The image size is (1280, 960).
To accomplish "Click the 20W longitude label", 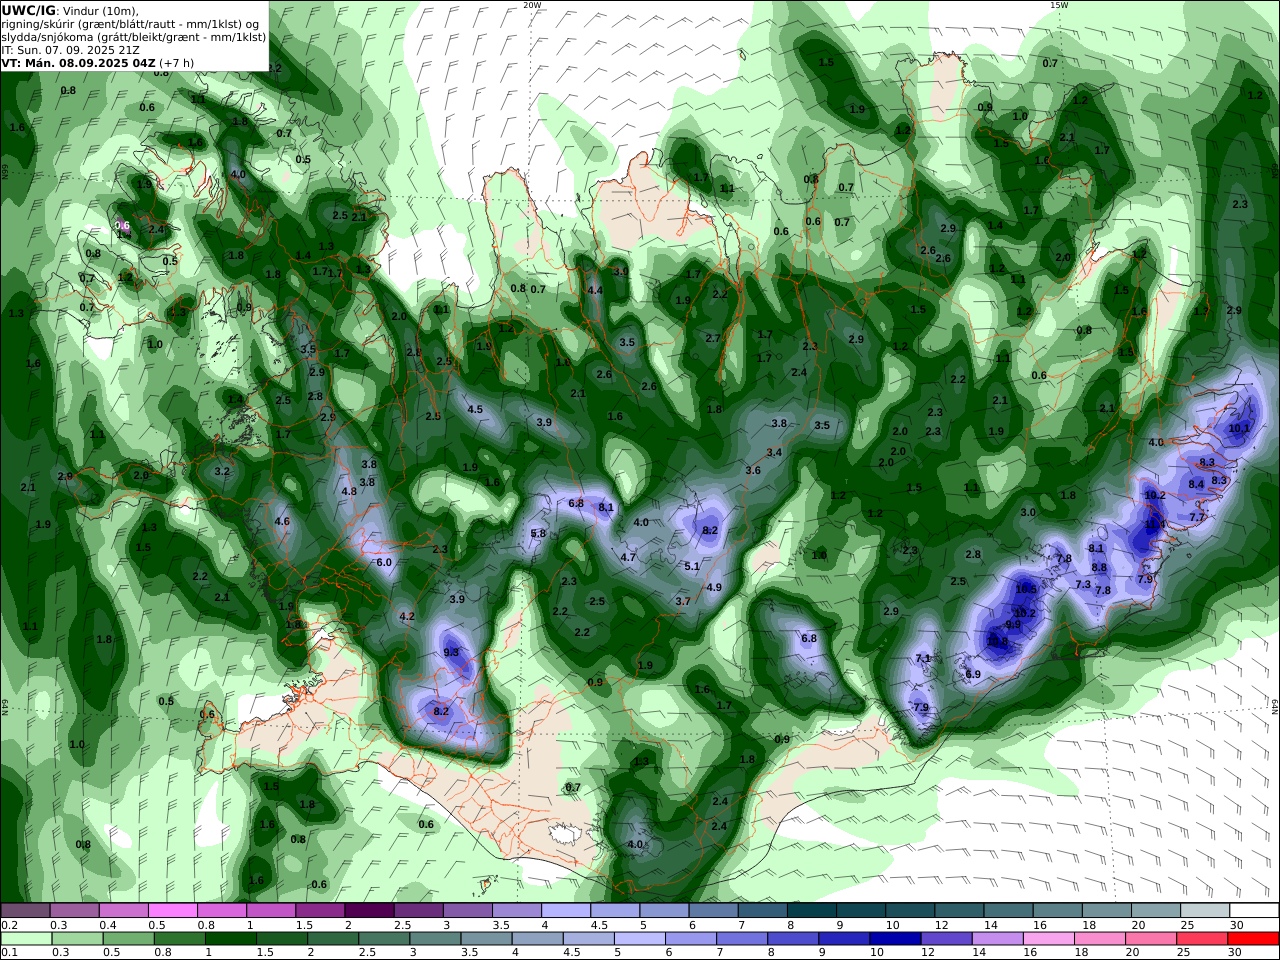I will point(532,5).
